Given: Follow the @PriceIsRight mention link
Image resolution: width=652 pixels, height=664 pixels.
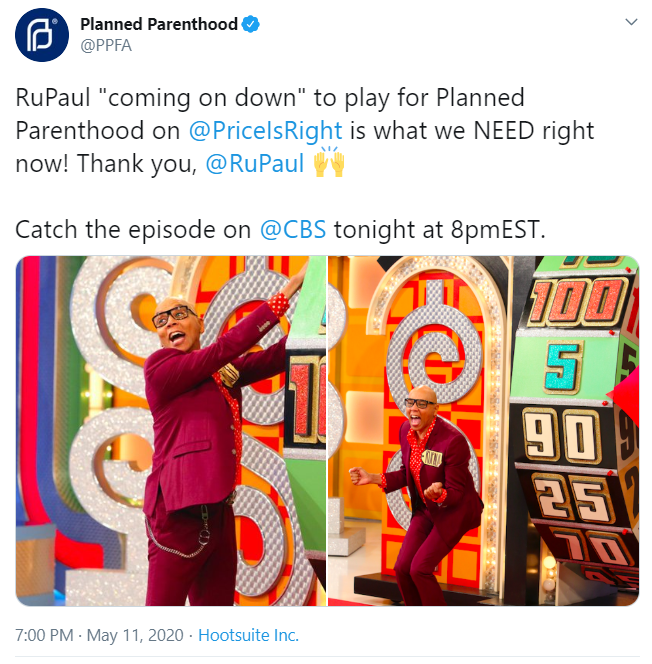Looking at the screenshot, I should click(265, 130).
